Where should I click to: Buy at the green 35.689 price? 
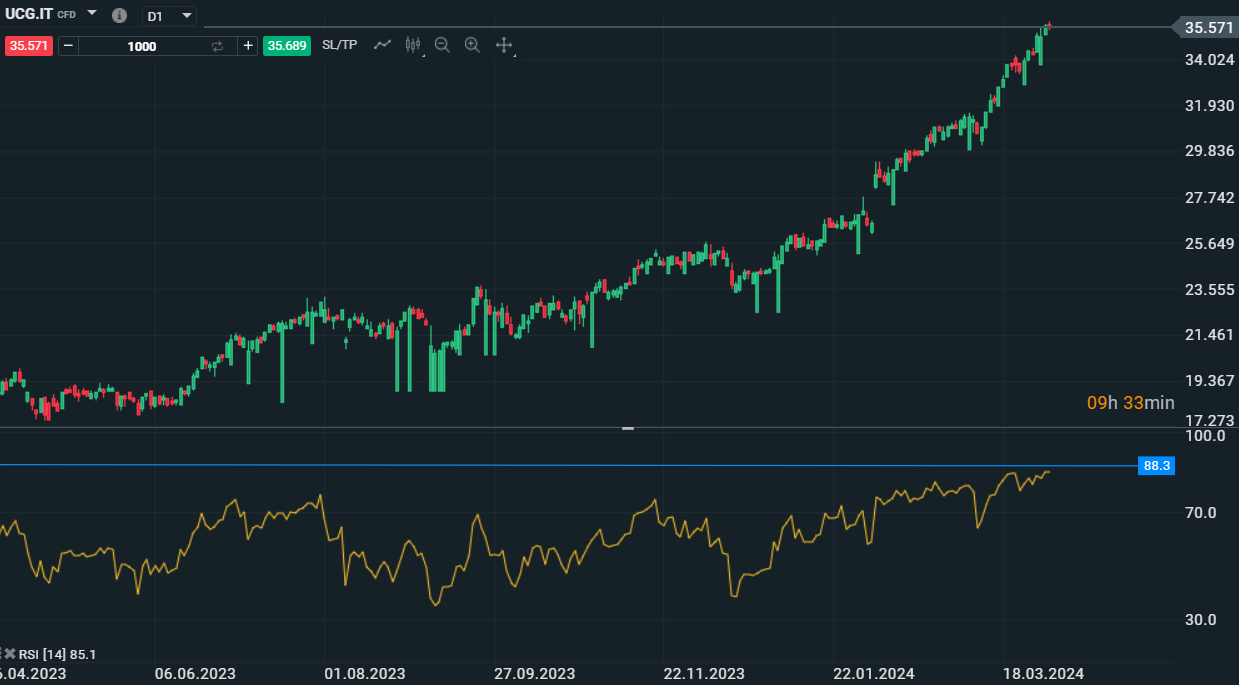point(287,46)
